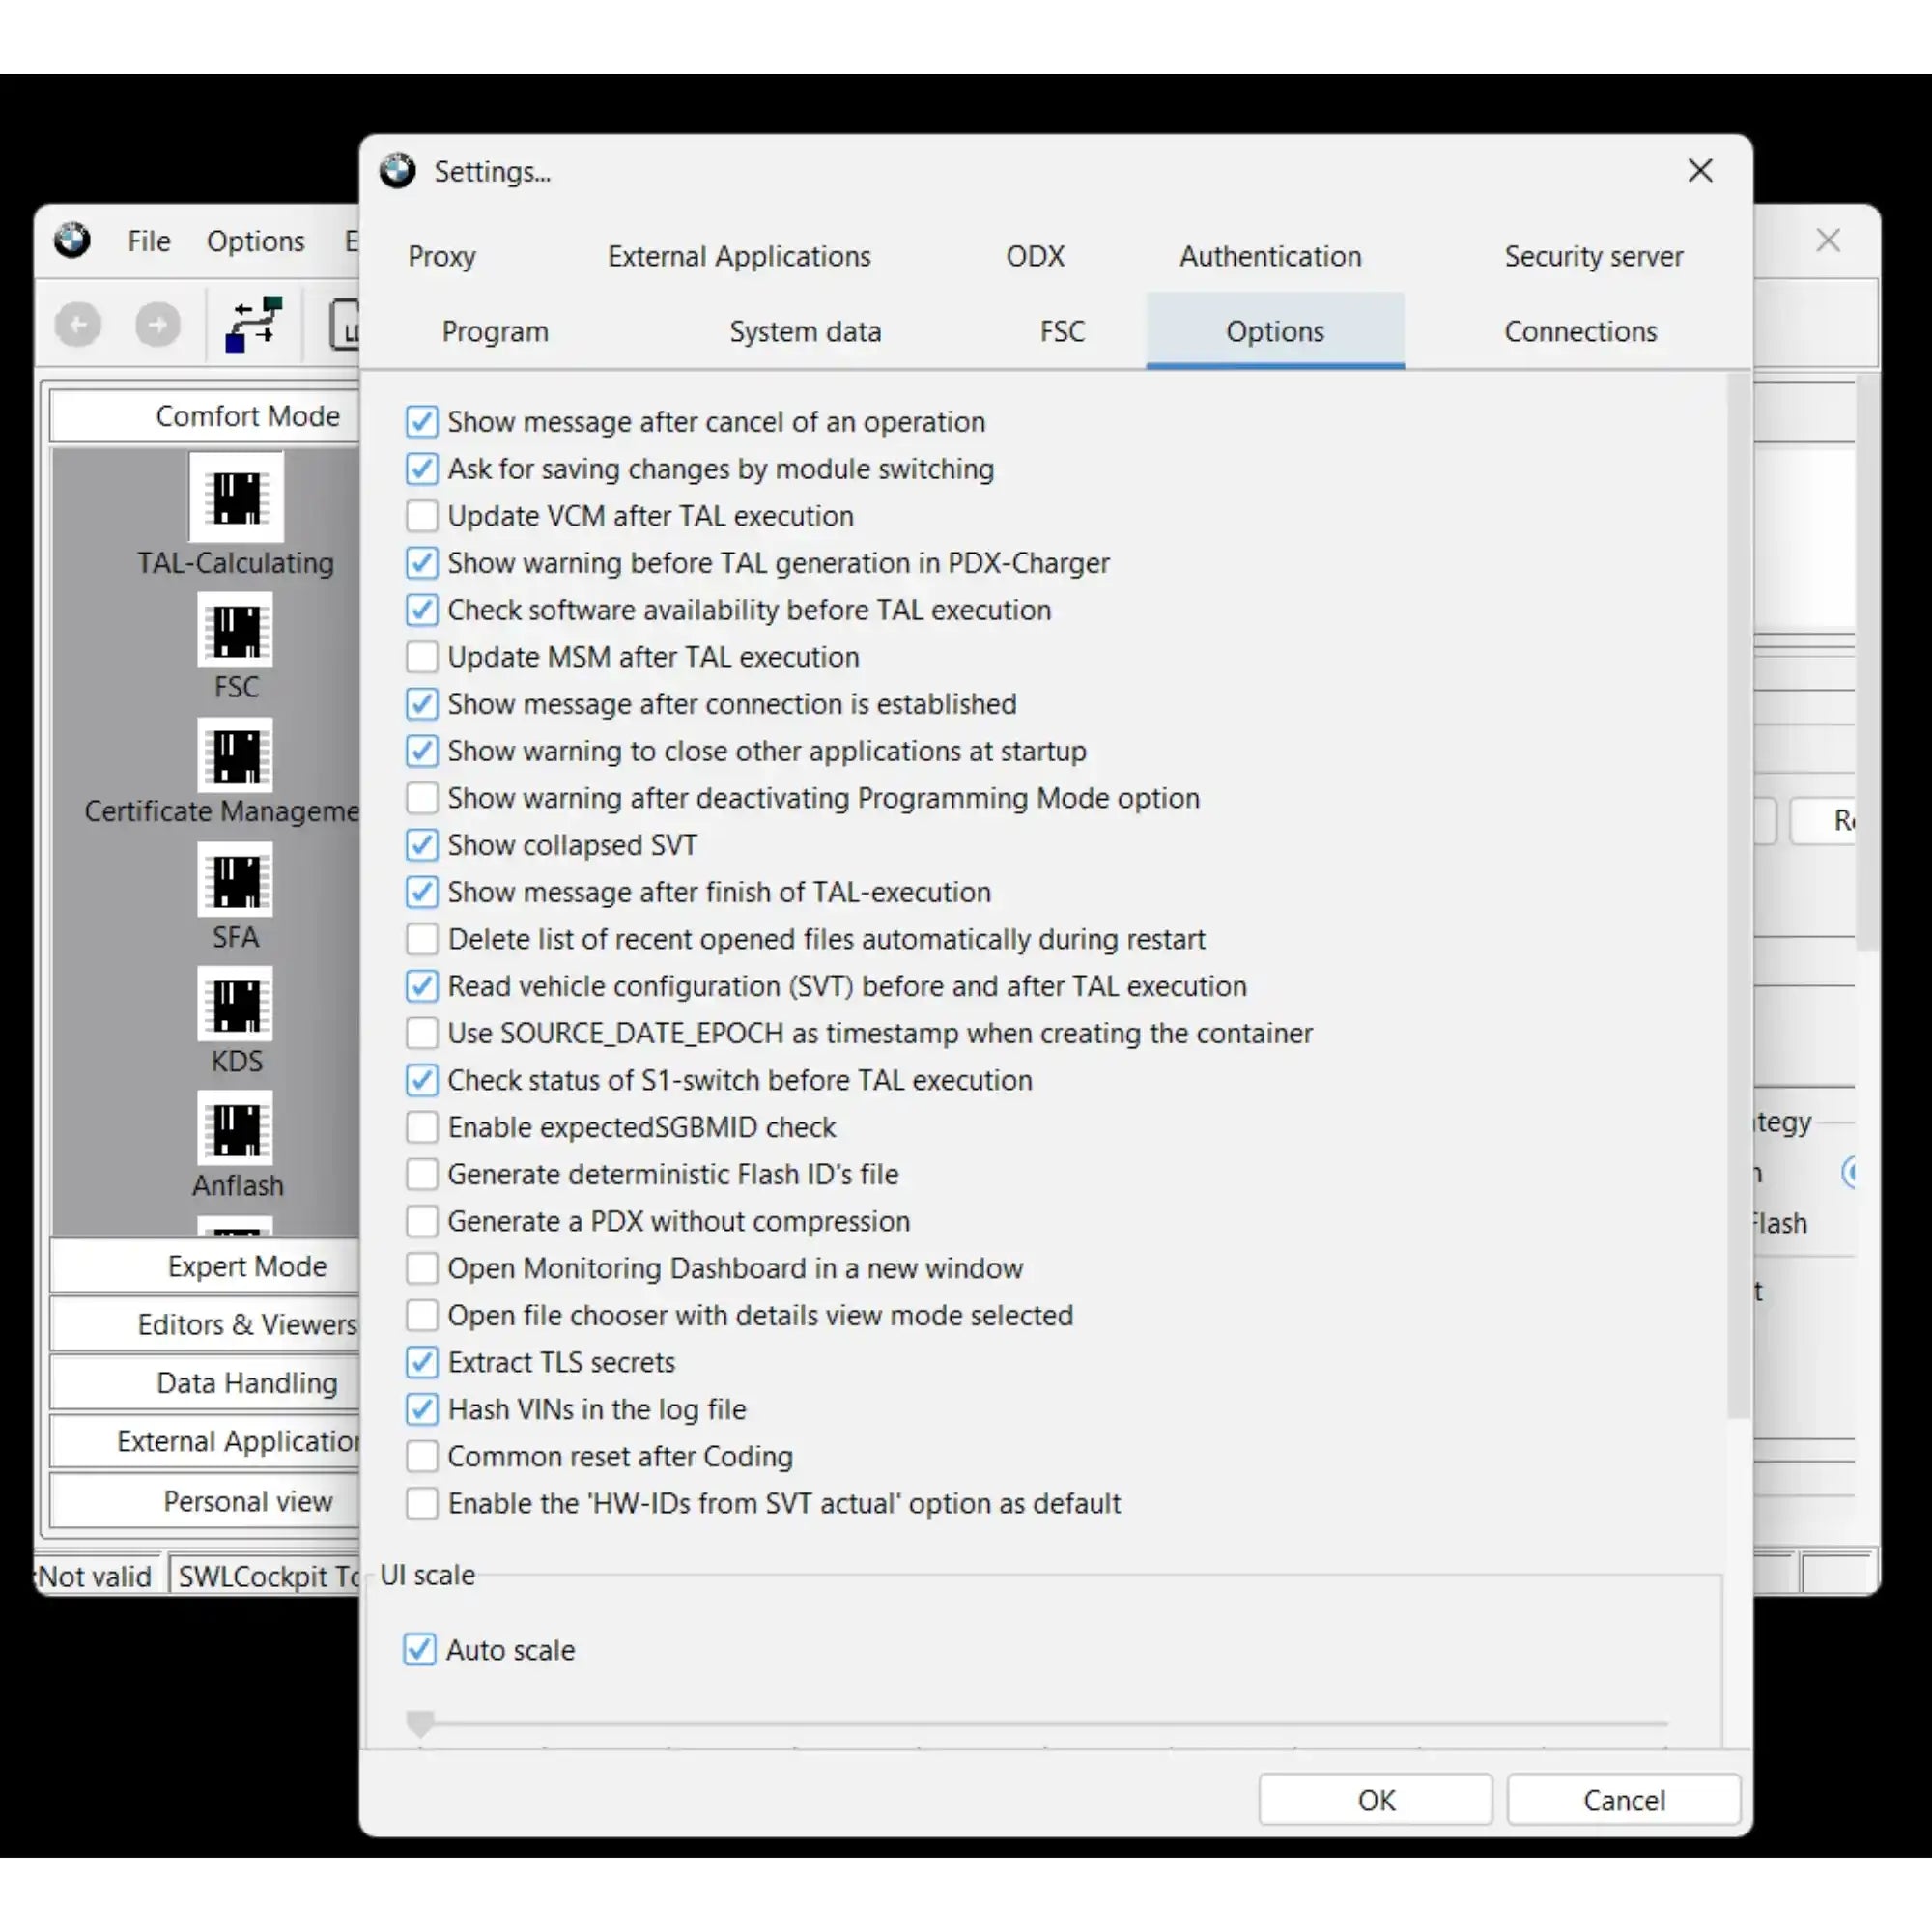Enable 'HW-IDs from SVT actual' option as default
This screenshot has width=1932, height=1932.
[x=422, y=1503]
